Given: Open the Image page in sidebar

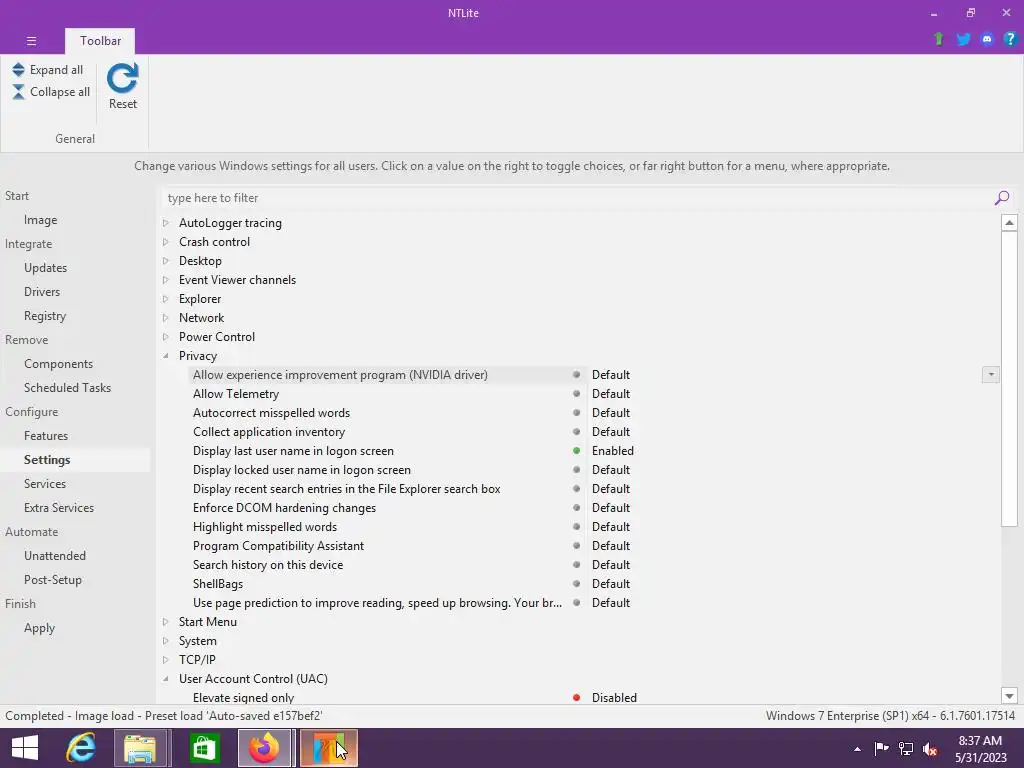Looking at the screenshot, I should pyautogui.click(x=40, y=220).
